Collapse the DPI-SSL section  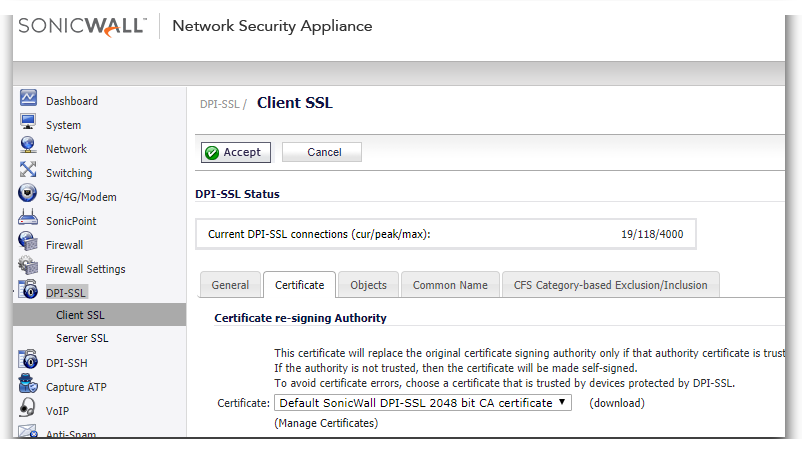click(x=66, y=293)
